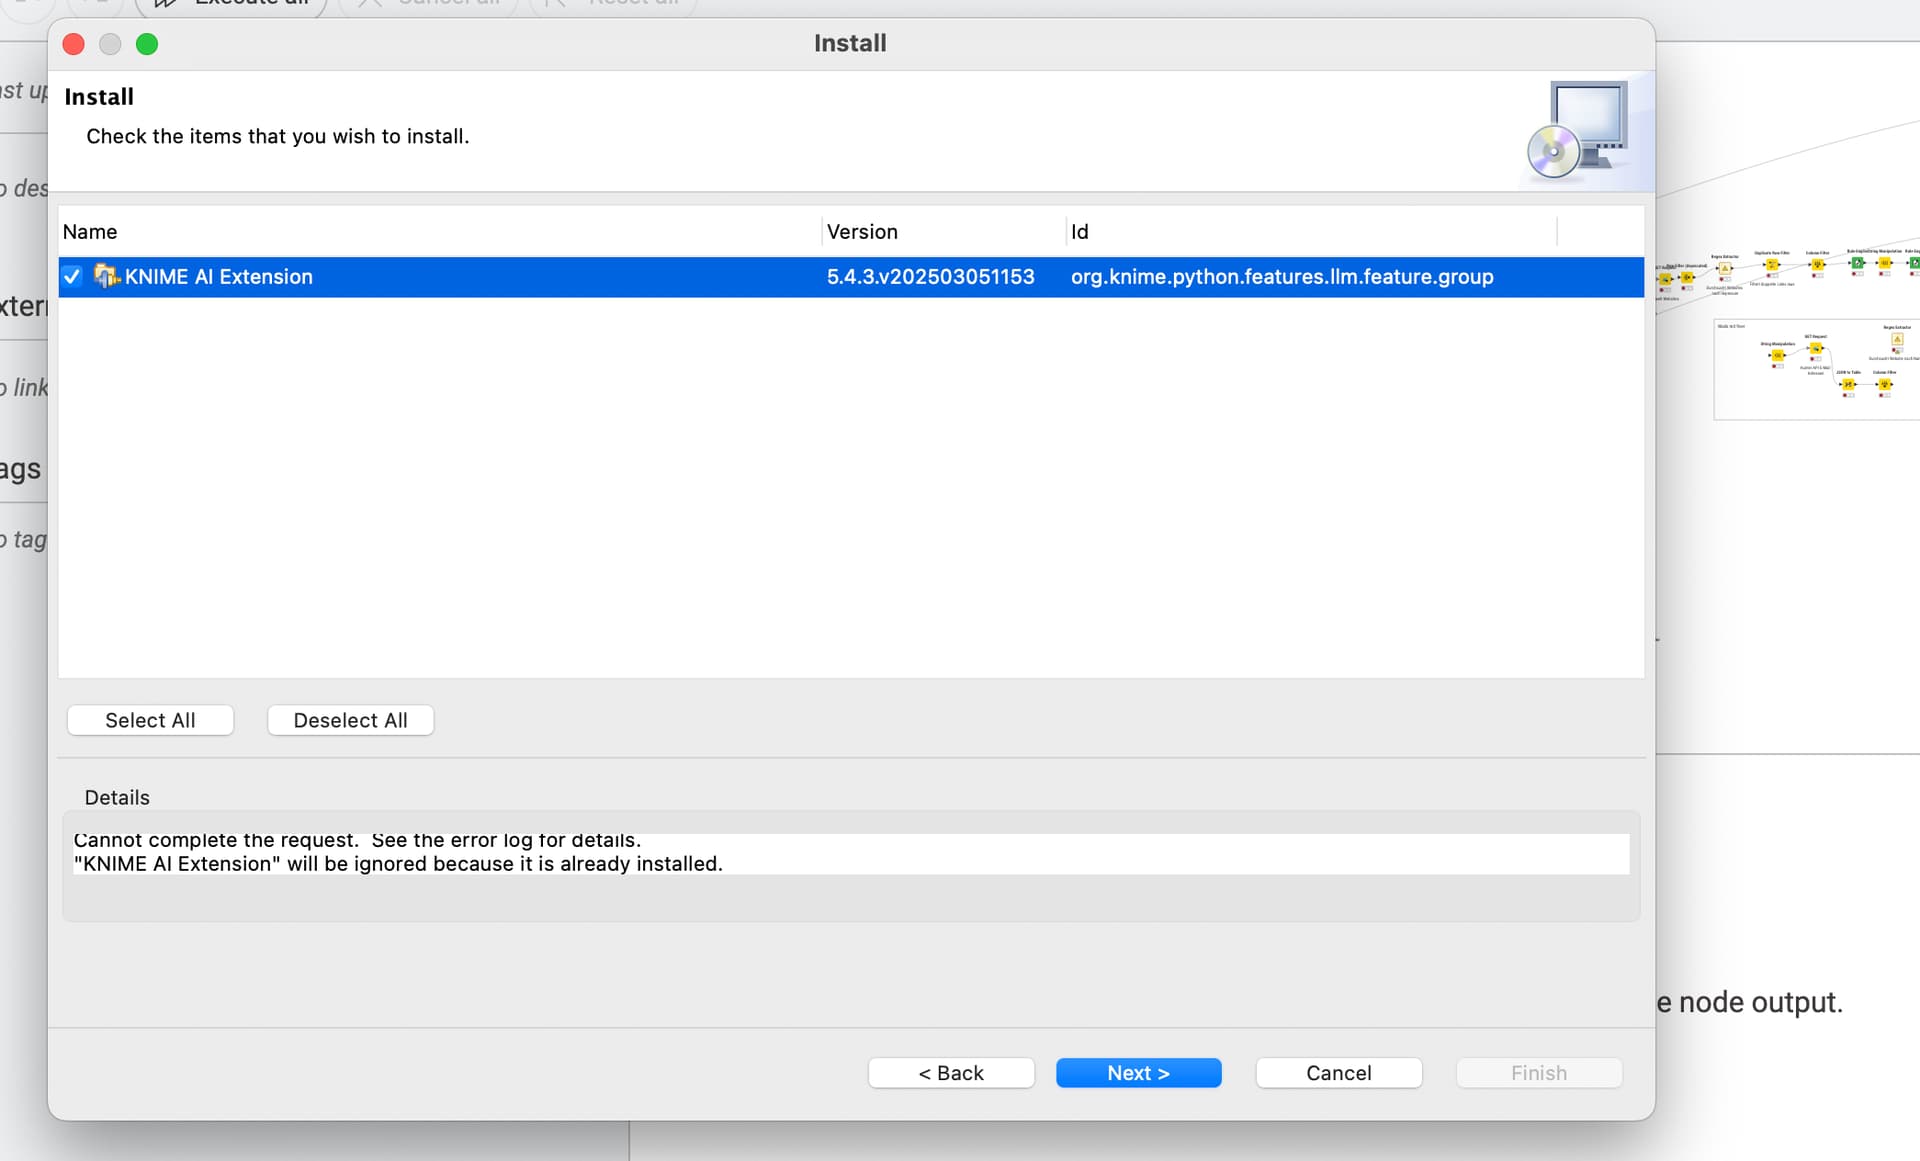Select the KNIME AI Extension row name
This screenshot has width=1920, height=1161.
tap(218, 277)
